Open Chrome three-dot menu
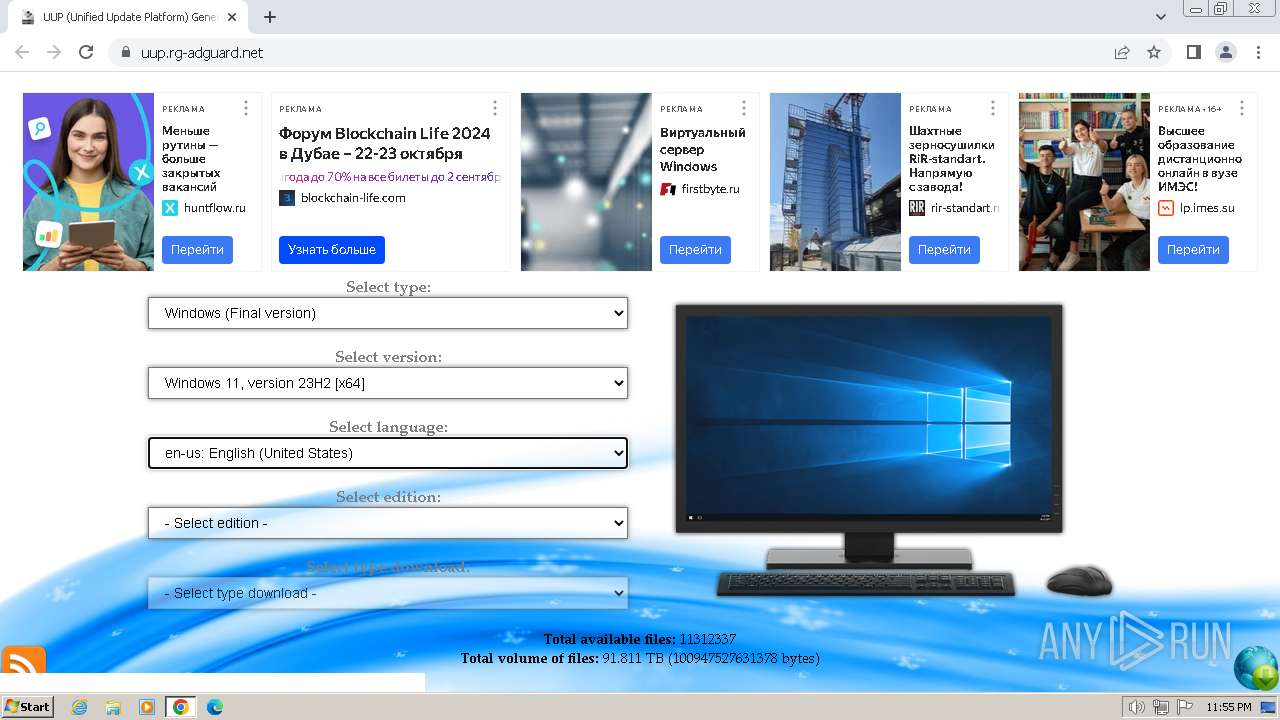This screenshot has width=1280, height=720. pyautogui.click(x=1257, y=52)
